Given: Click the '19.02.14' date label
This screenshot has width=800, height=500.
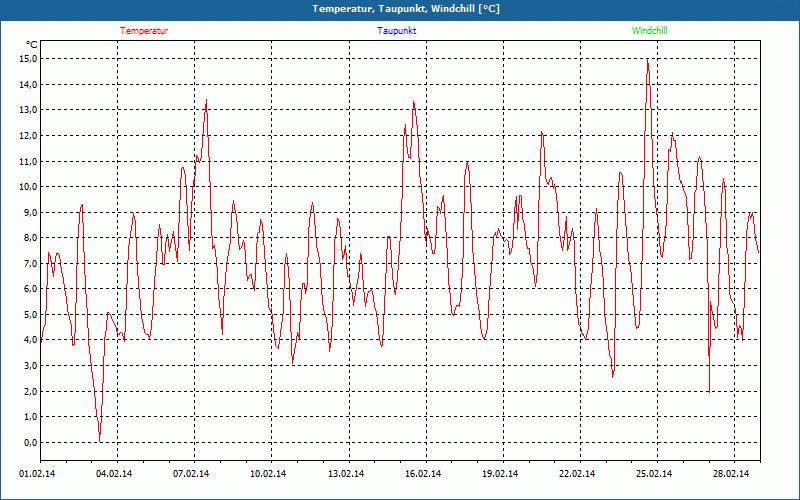Looking at the screenshot, I should (500, 474).
